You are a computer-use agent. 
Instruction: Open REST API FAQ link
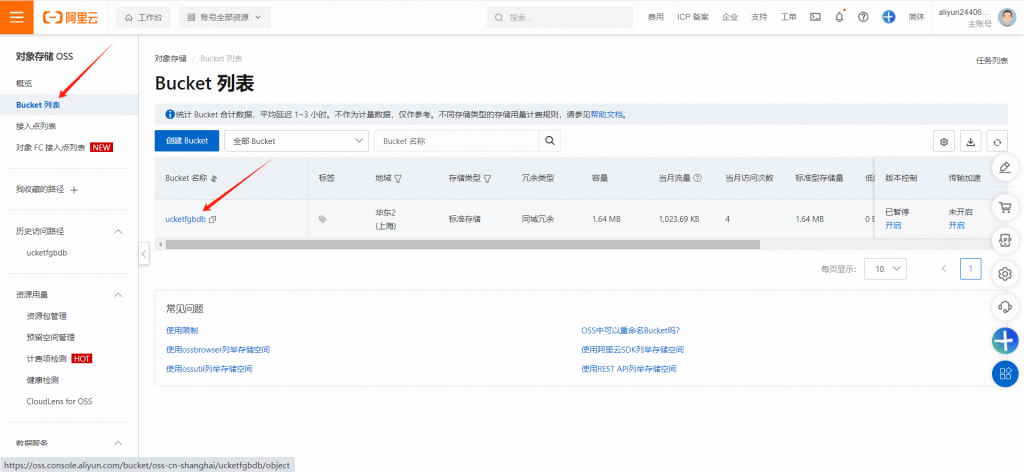point(629,369)
